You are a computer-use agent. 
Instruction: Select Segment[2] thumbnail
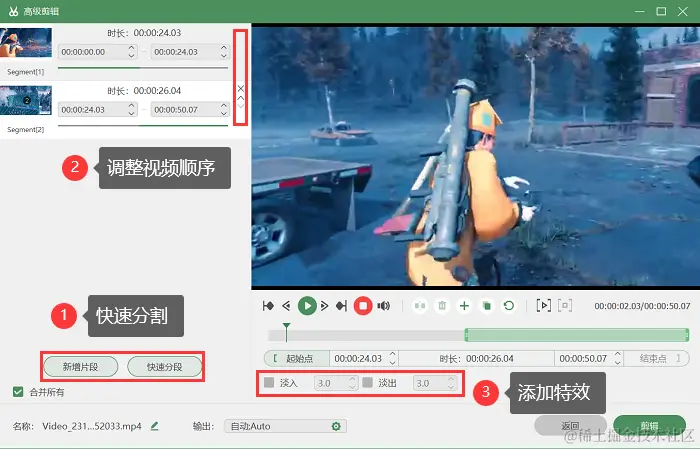pyautogui.click(x=26, y=100)
